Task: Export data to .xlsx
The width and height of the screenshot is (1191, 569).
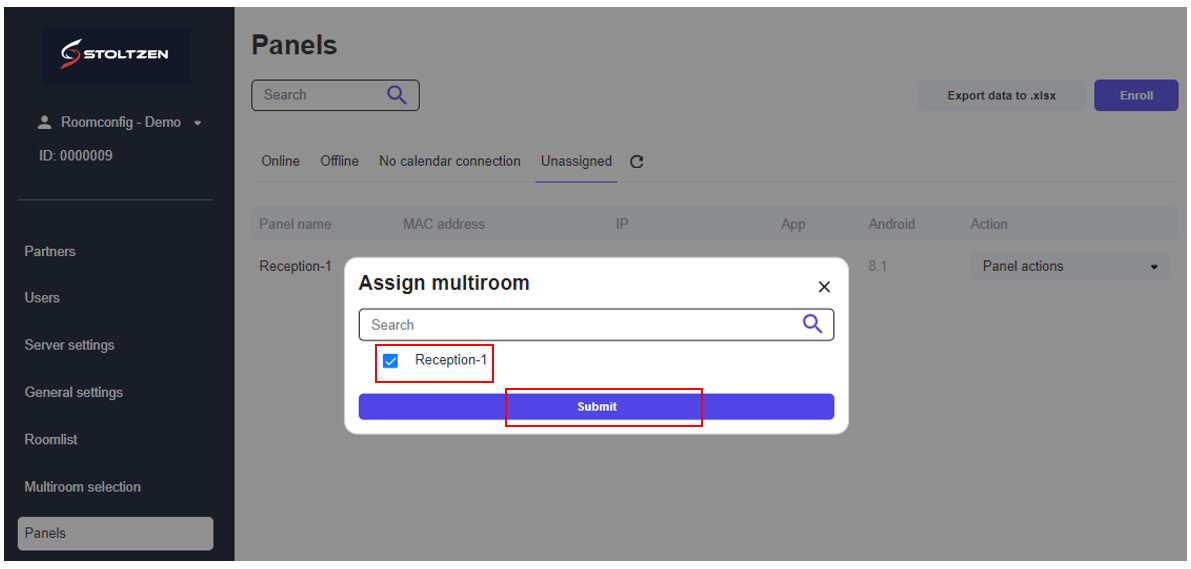Action: [x=1001, y=96]
